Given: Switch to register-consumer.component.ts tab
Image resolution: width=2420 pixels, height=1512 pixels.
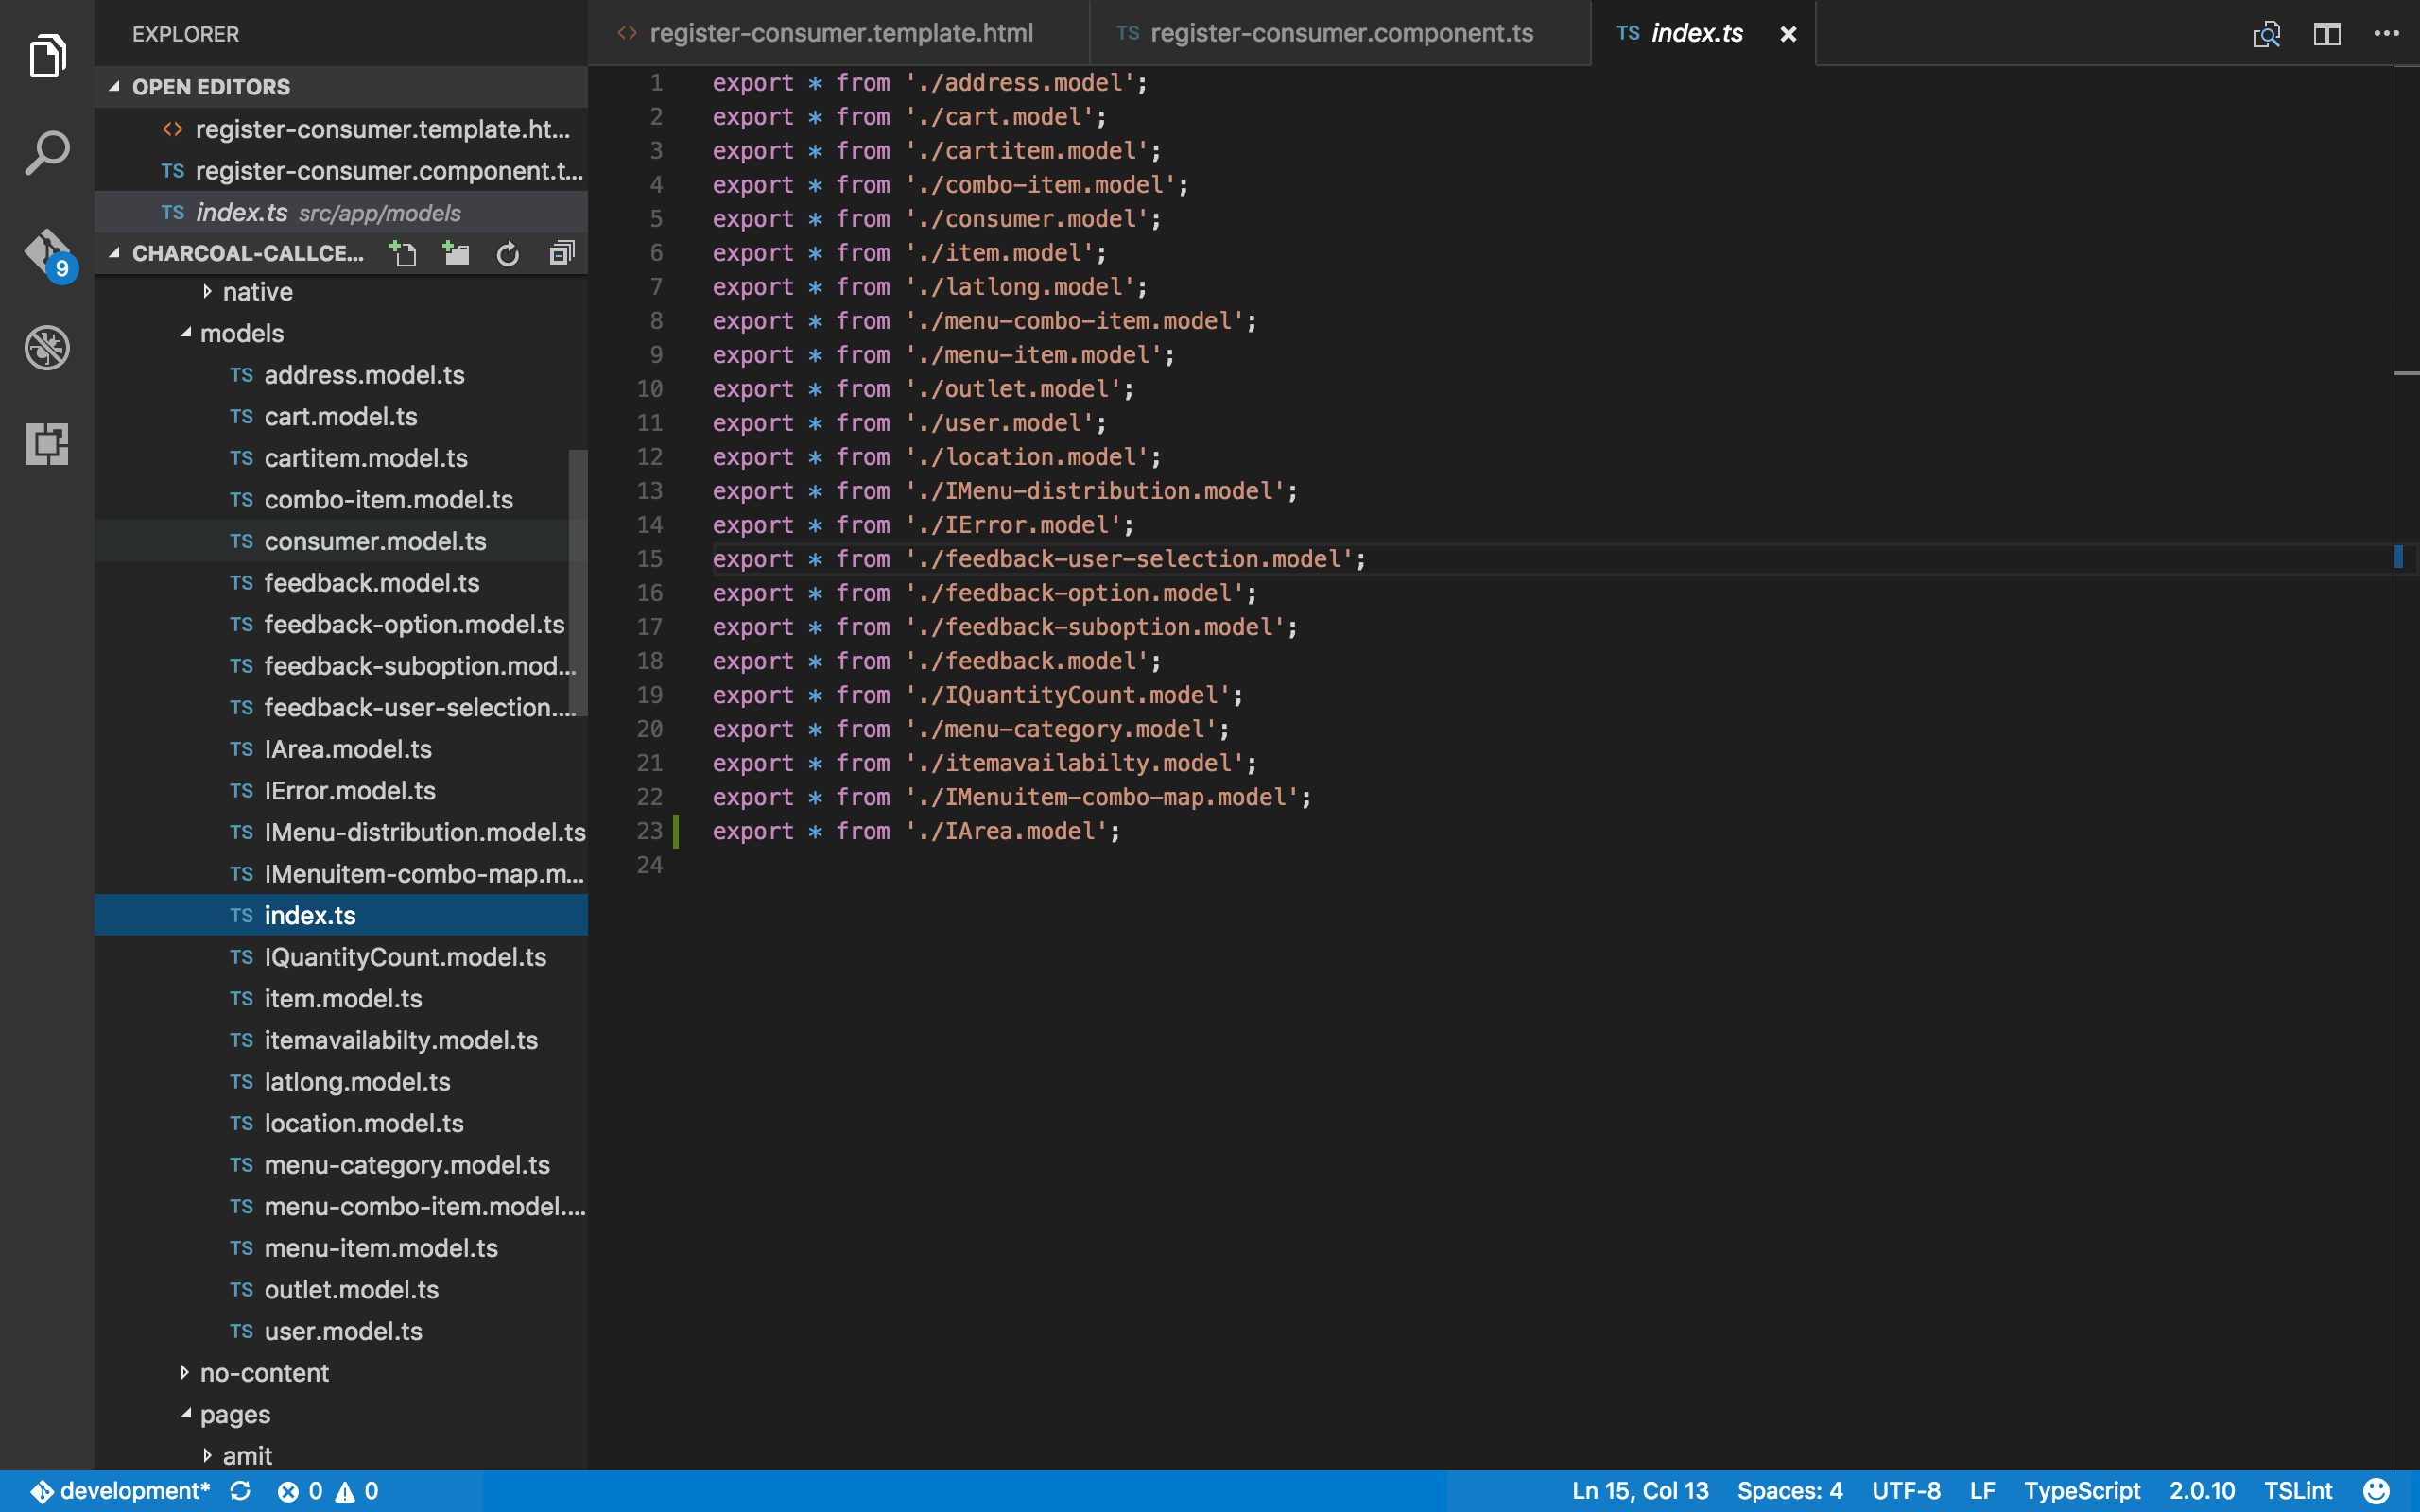Looking at the screenshot, I should pos(1340,33).
